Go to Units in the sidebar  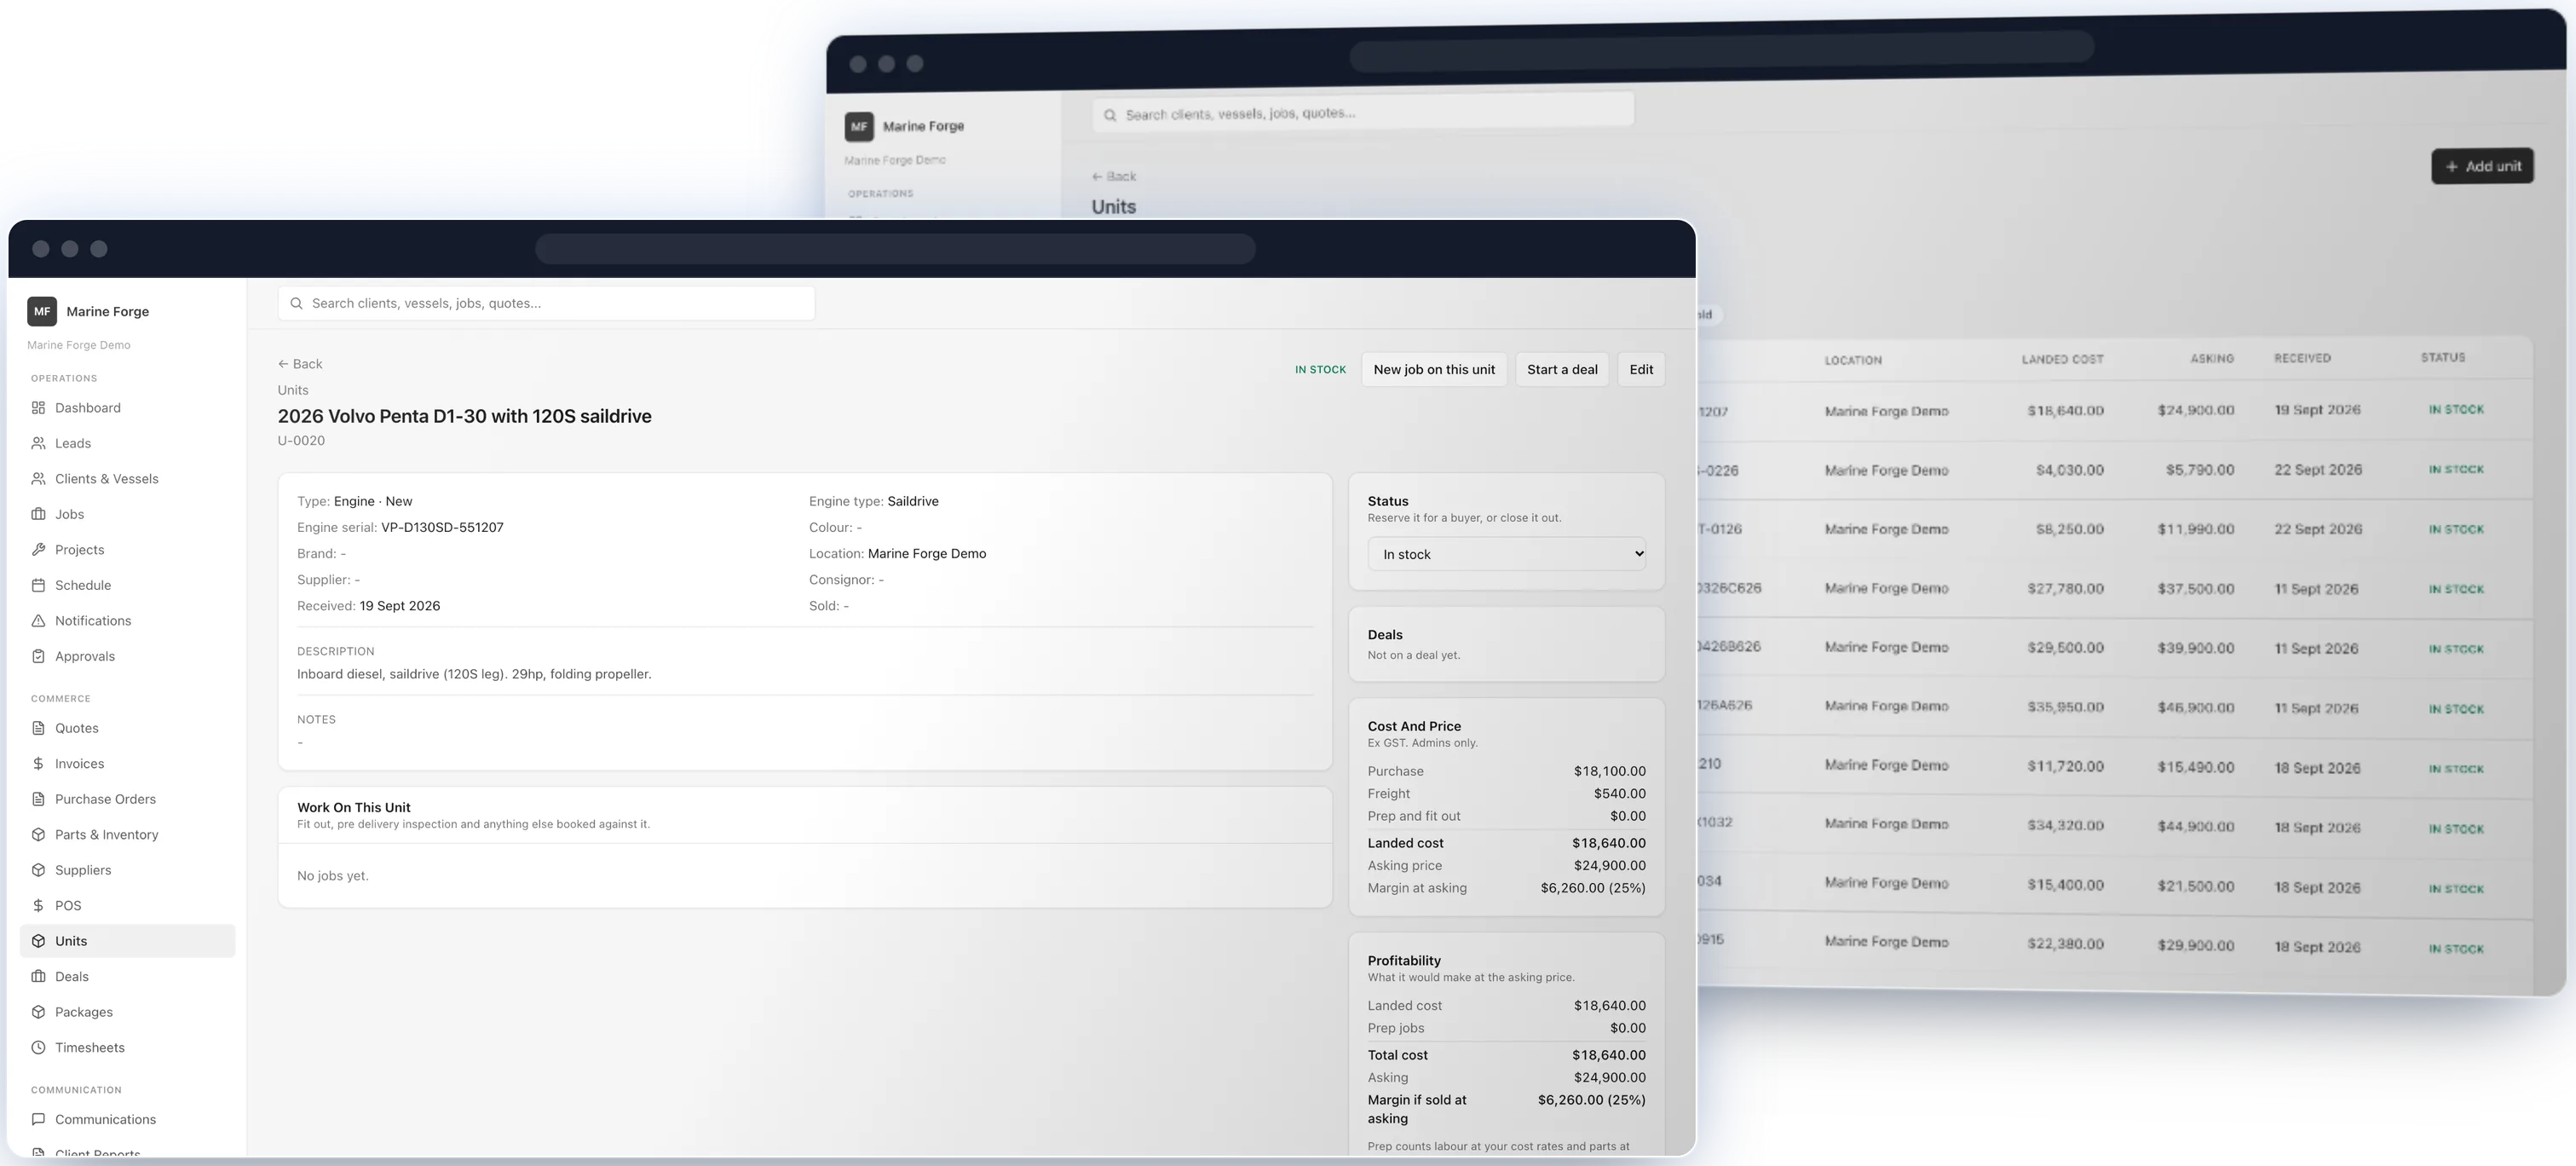coord(127,941)
